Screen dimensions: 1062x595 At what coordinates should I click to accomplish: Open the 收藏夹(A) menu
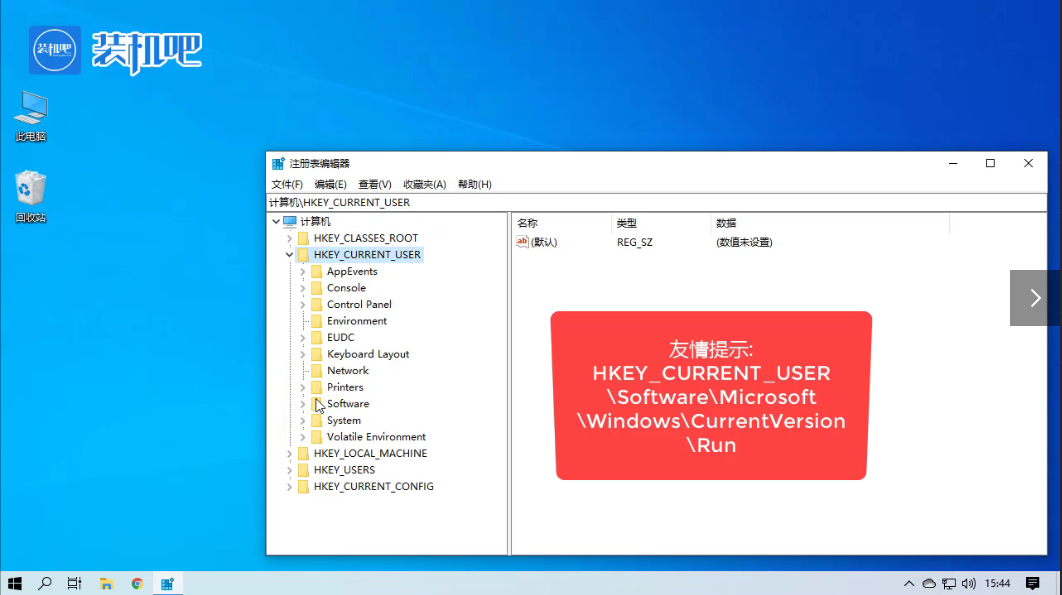(424, 185)
